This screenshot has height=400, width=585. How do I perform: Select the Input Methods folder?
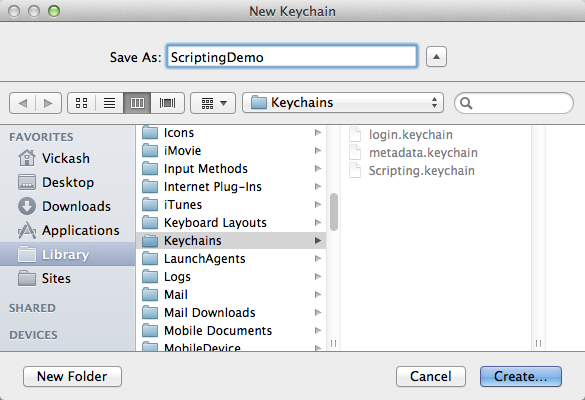tap(231, 169)
